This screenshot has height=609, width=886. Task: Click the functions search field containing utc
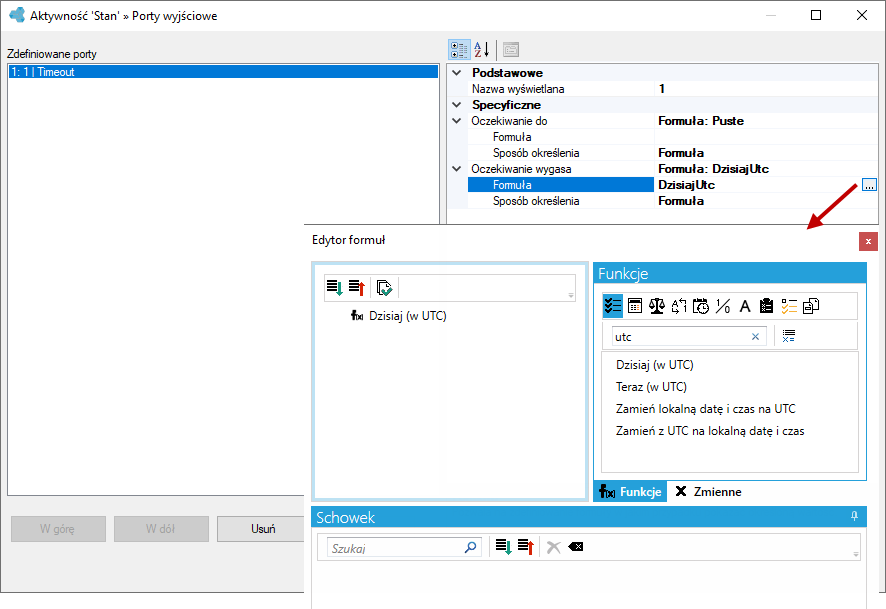tap(689, 337)
